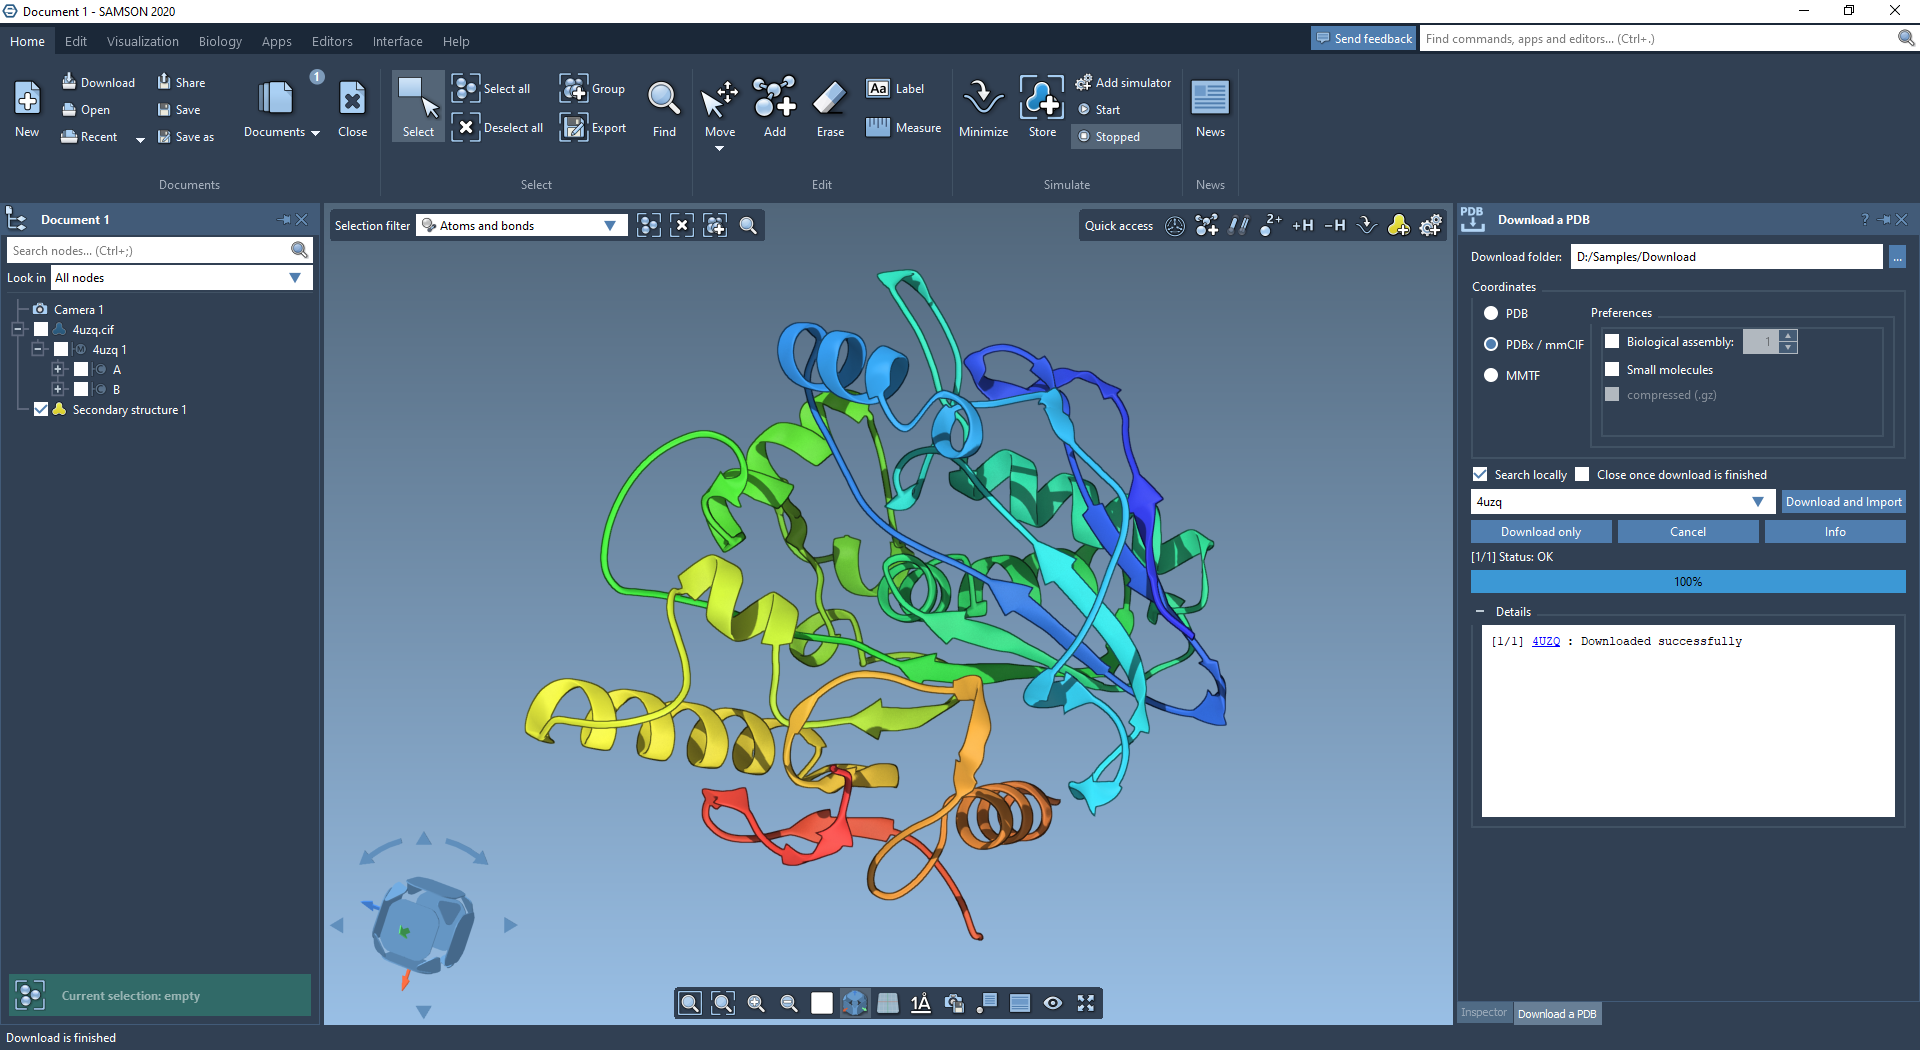The height and width of the screenshot is (1050, 1920).
Task: Select the Erase tool
Action: coord(829,100)
